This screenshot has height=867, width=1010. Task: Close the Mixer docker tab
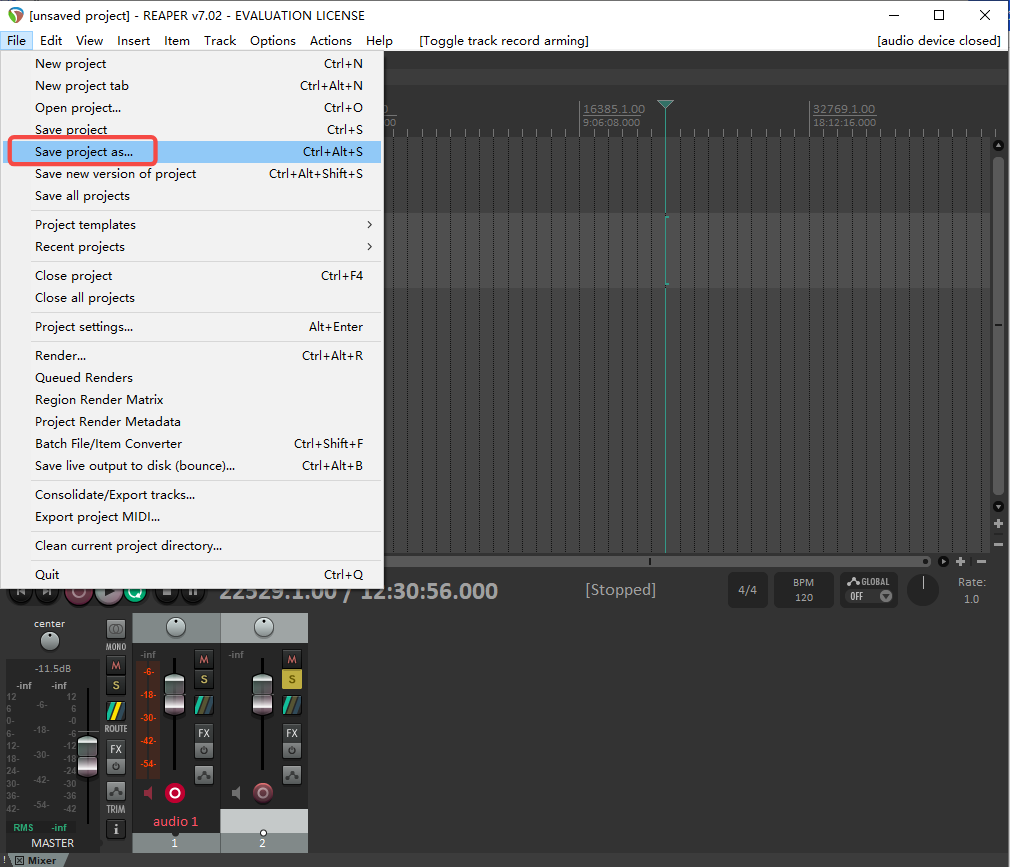(19, 861)
